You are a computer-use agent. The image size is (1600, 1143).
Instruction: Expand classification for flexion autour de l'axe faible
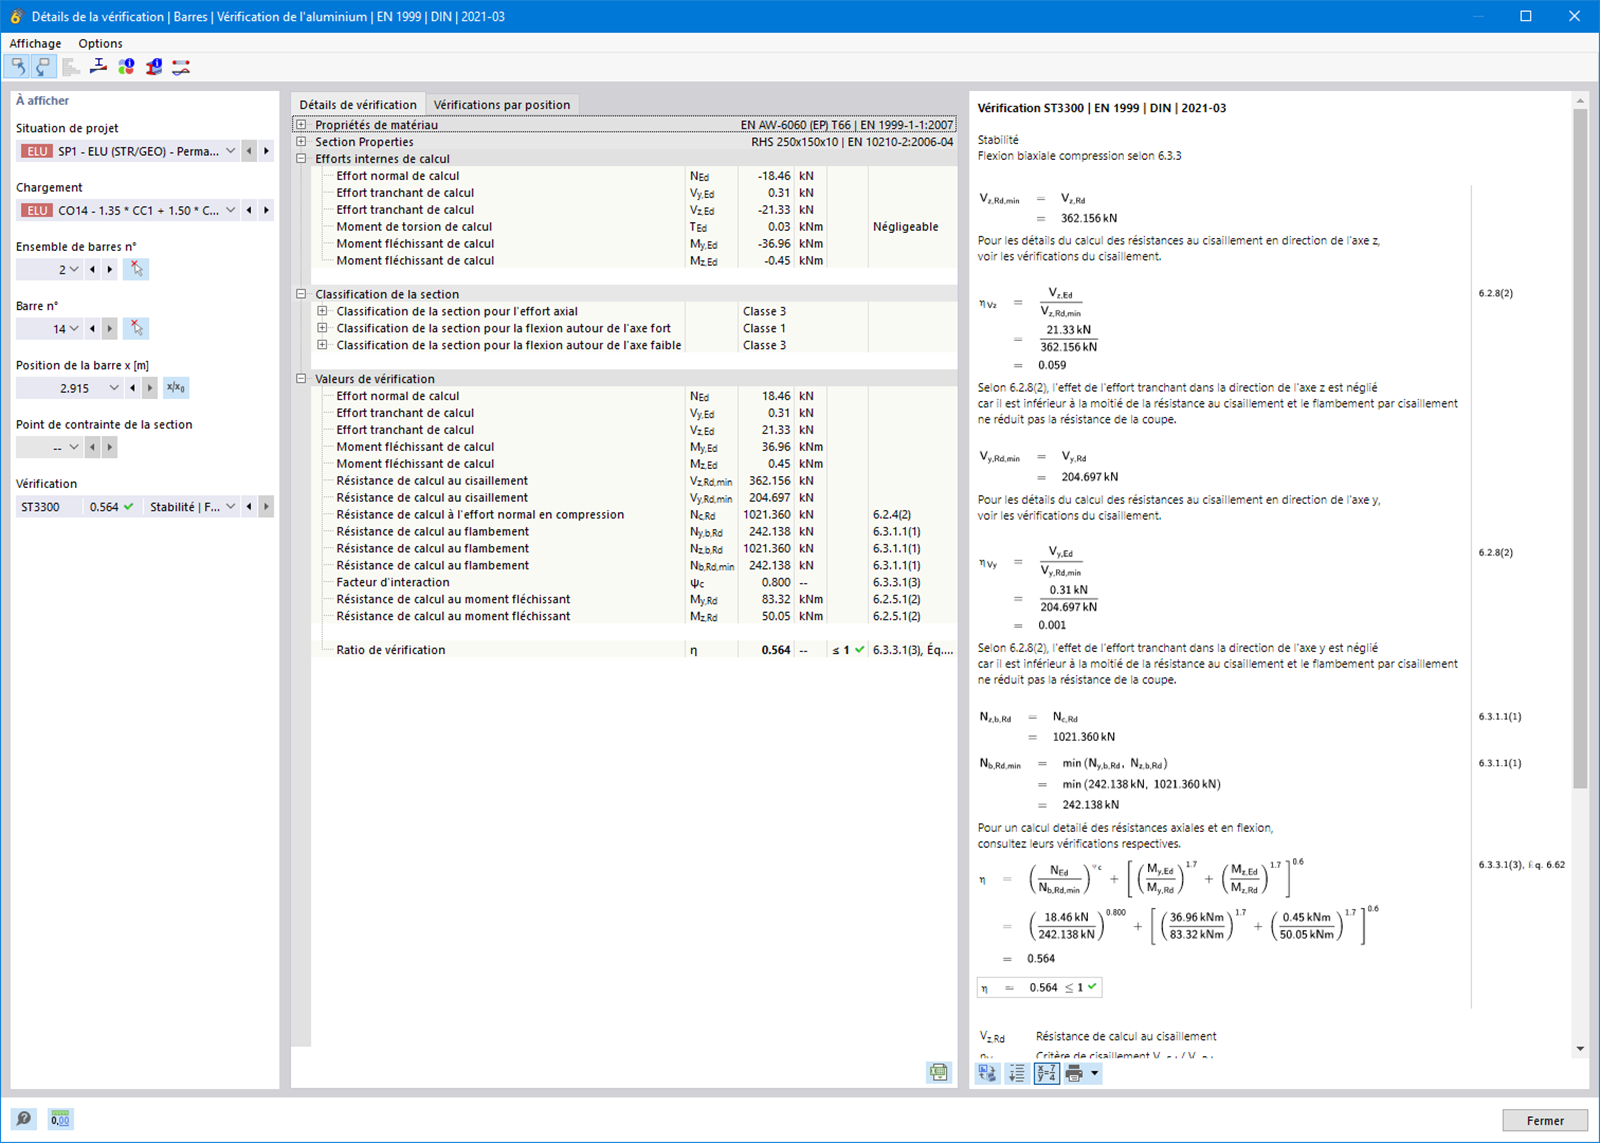click(x=322, y=345)
